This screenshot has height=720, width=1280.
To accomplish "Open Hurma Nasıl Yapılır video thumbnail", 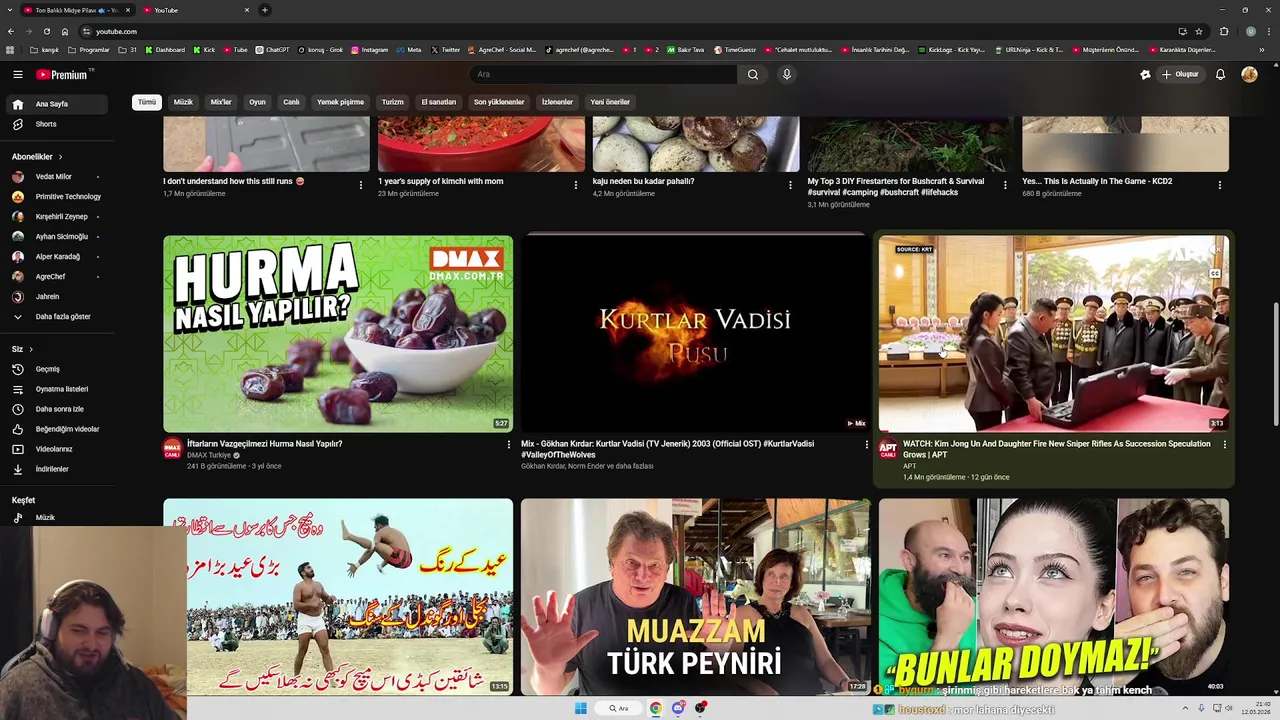I will coord(338,334).
